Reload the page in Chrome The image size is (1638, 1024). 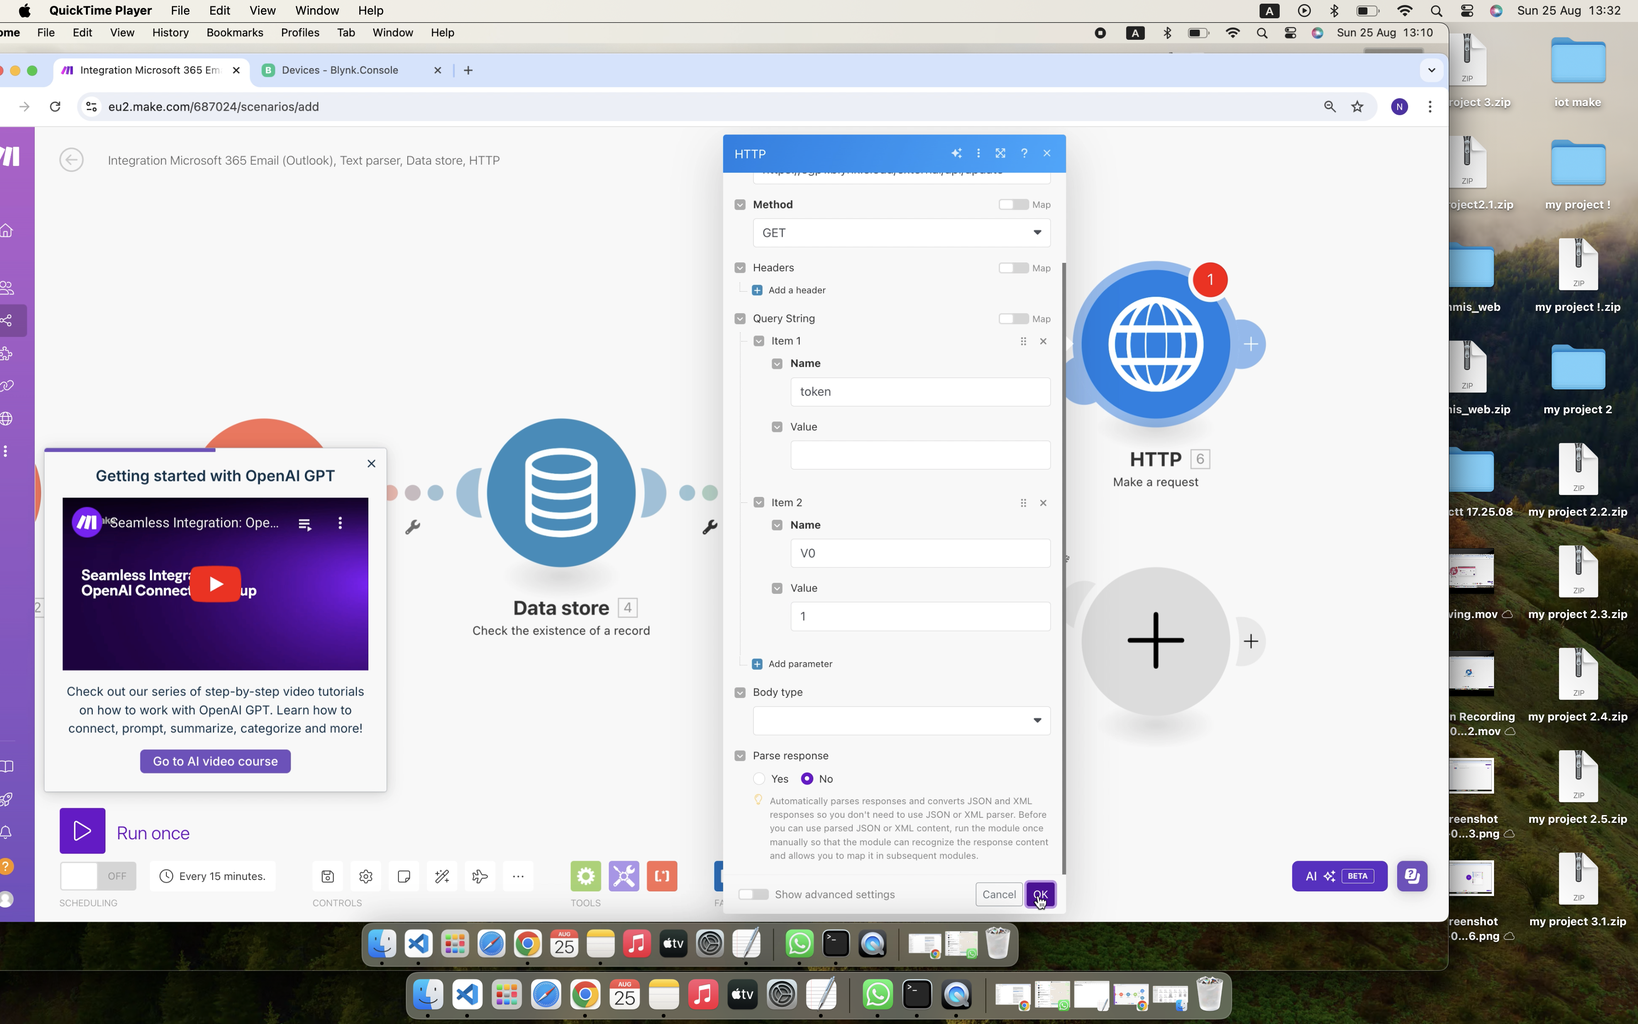click(x=55, y=106)
